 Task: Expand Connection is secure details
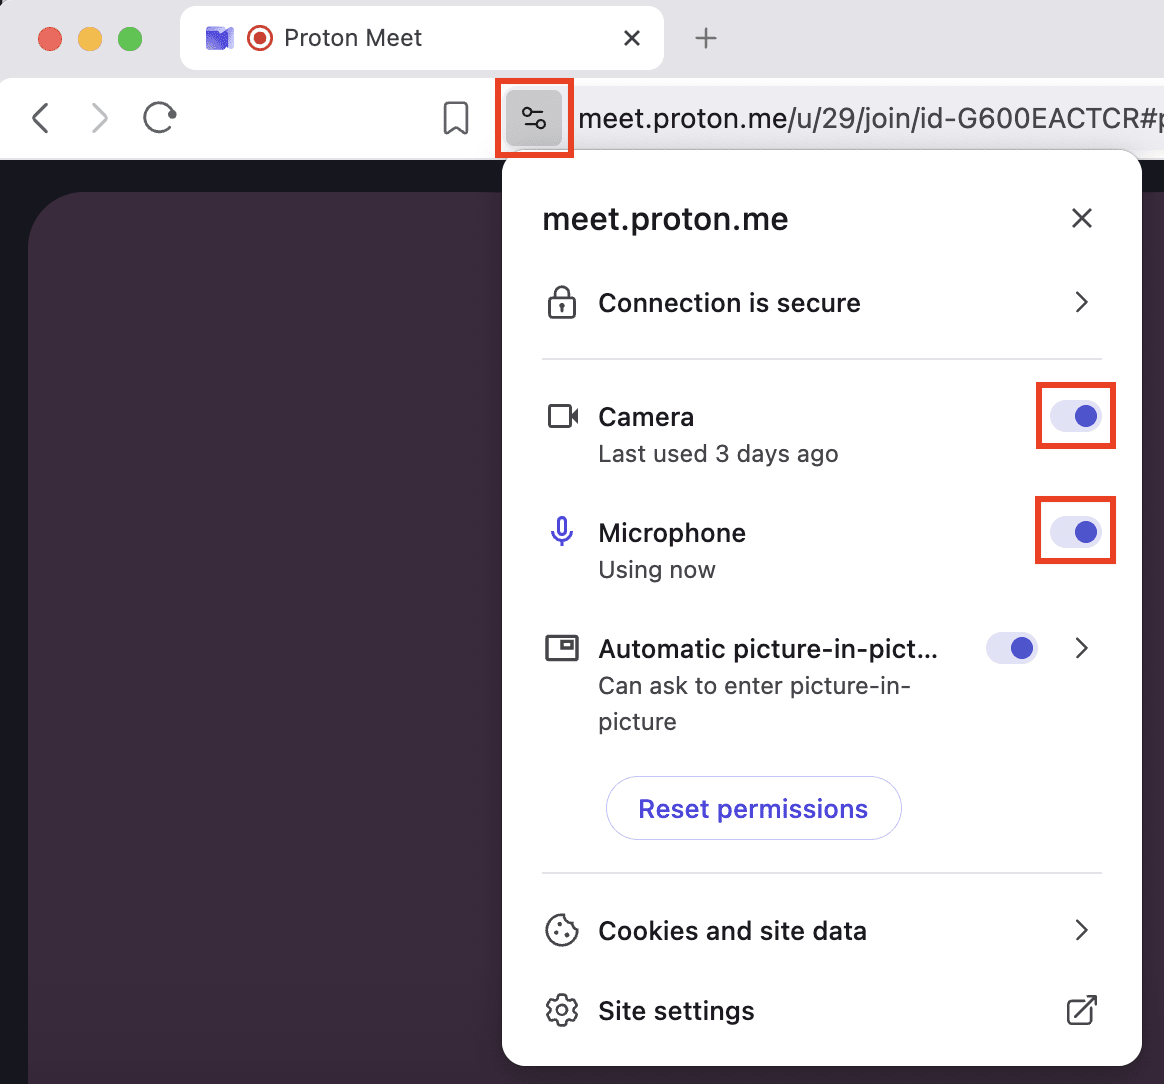(x=1081, y=302)
